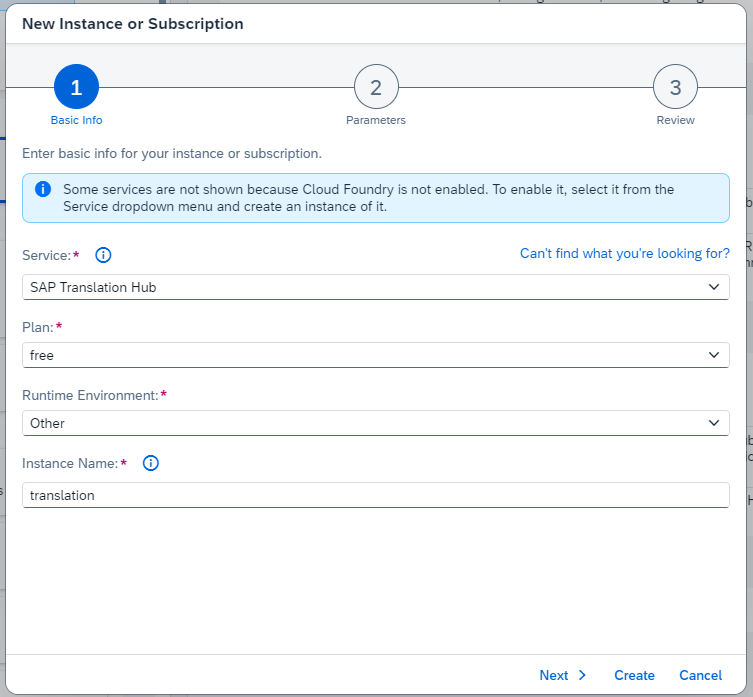Open 'Can't find what you're looking for?' link
This screenshot has height=697, width=753.
(x=625, y=254)
